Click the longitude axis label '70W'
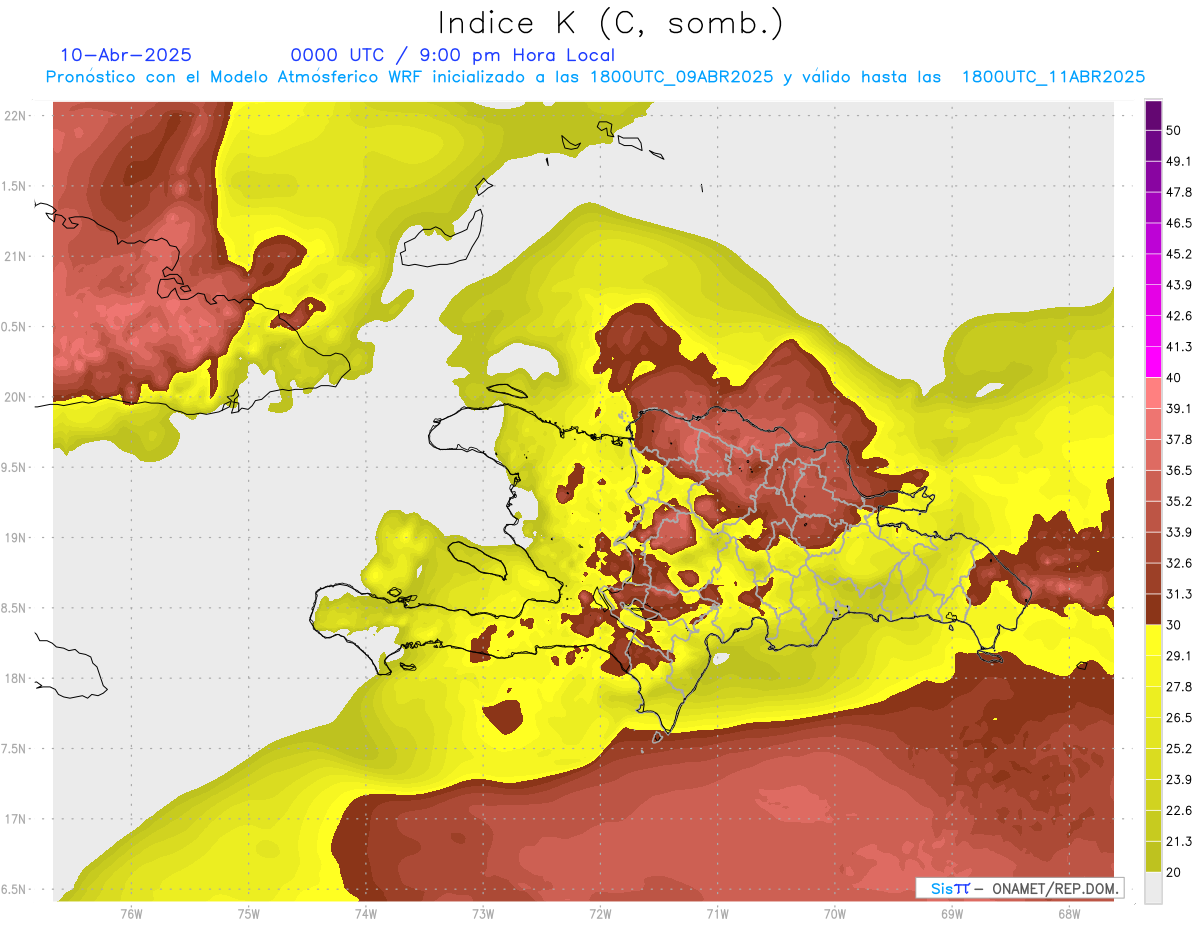Screen dimensions: 1200x927 pos(834,914)
